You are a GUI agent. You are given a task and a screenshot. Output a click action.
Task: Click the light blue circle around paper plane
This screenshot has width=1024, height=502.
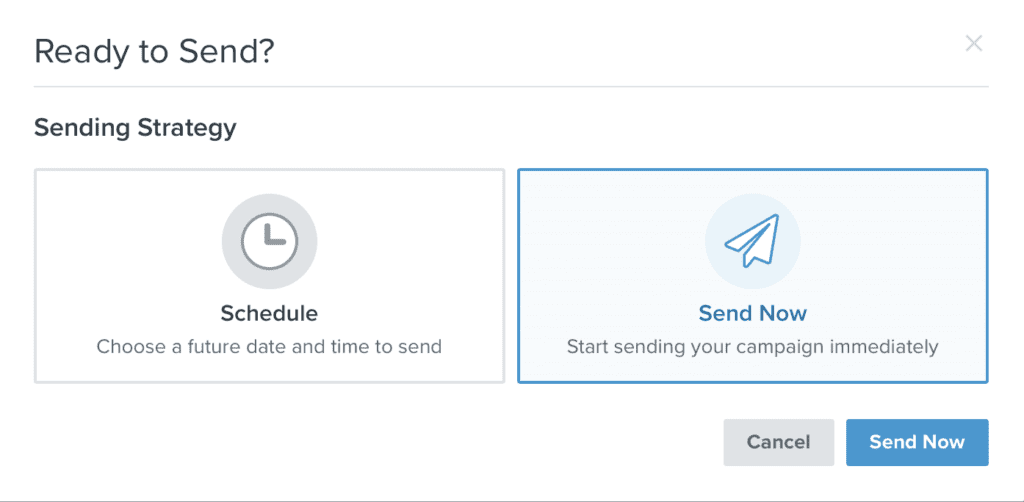coord(752,242)
